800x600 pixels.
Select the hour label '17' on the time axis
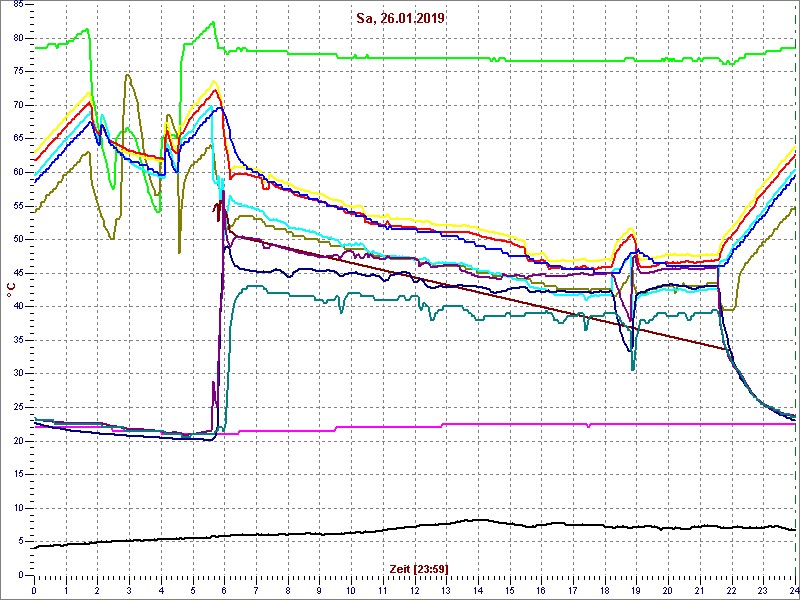pos(573,590)
